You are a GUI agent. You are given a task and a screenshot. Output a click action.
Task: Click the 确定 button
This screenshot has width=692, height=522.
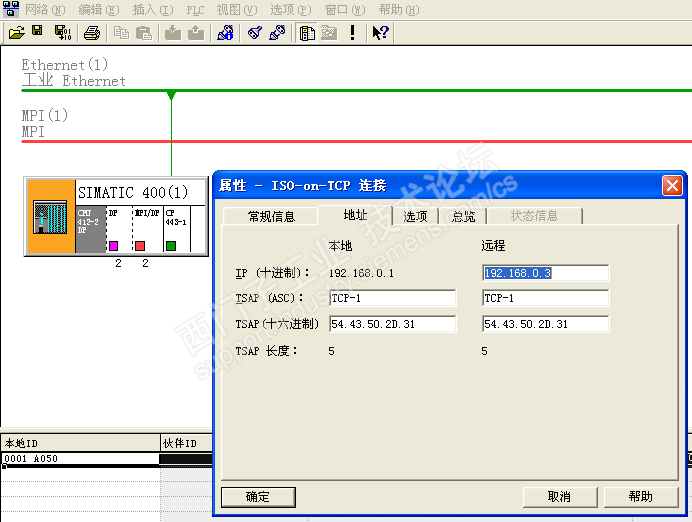258,497
